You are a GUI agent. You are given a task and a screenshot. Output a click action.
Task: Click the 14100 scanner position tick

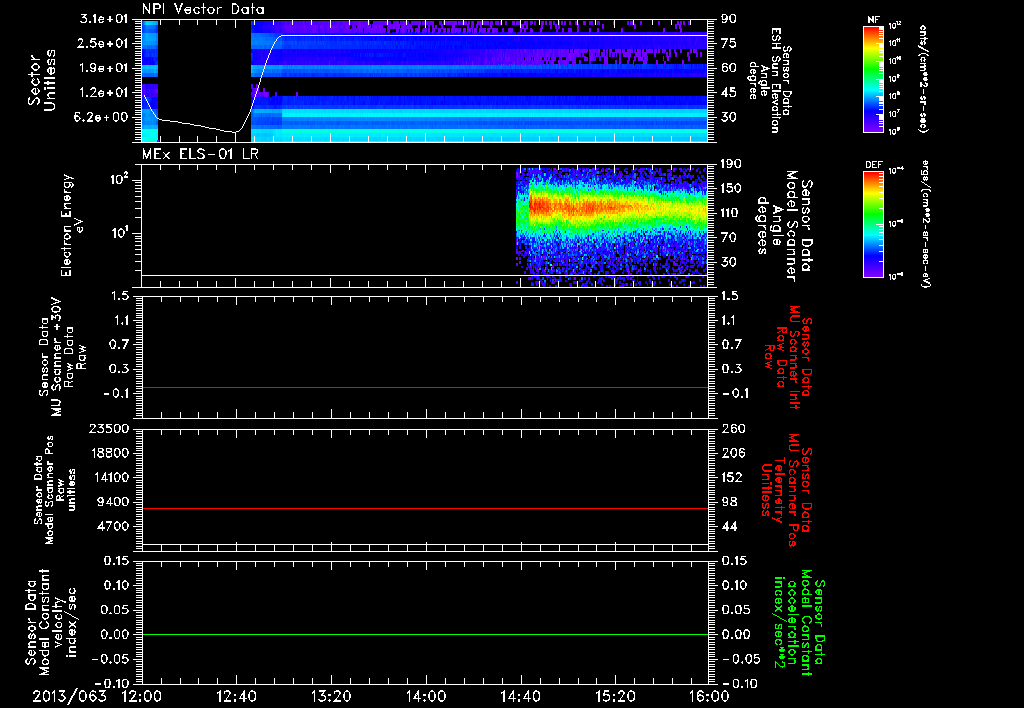108,477
